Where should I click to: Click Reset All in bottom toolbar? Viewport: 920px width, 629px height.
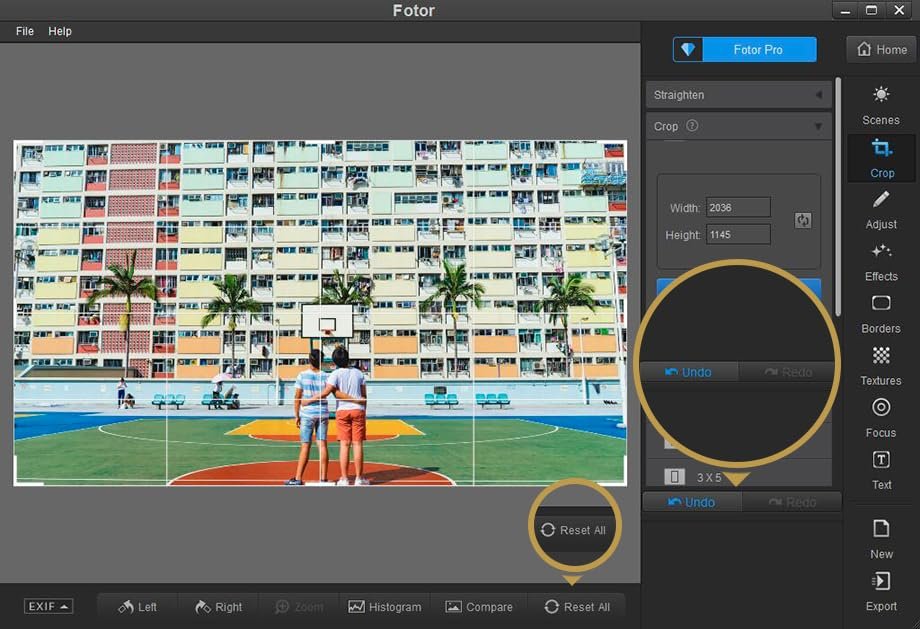(577, 607)
